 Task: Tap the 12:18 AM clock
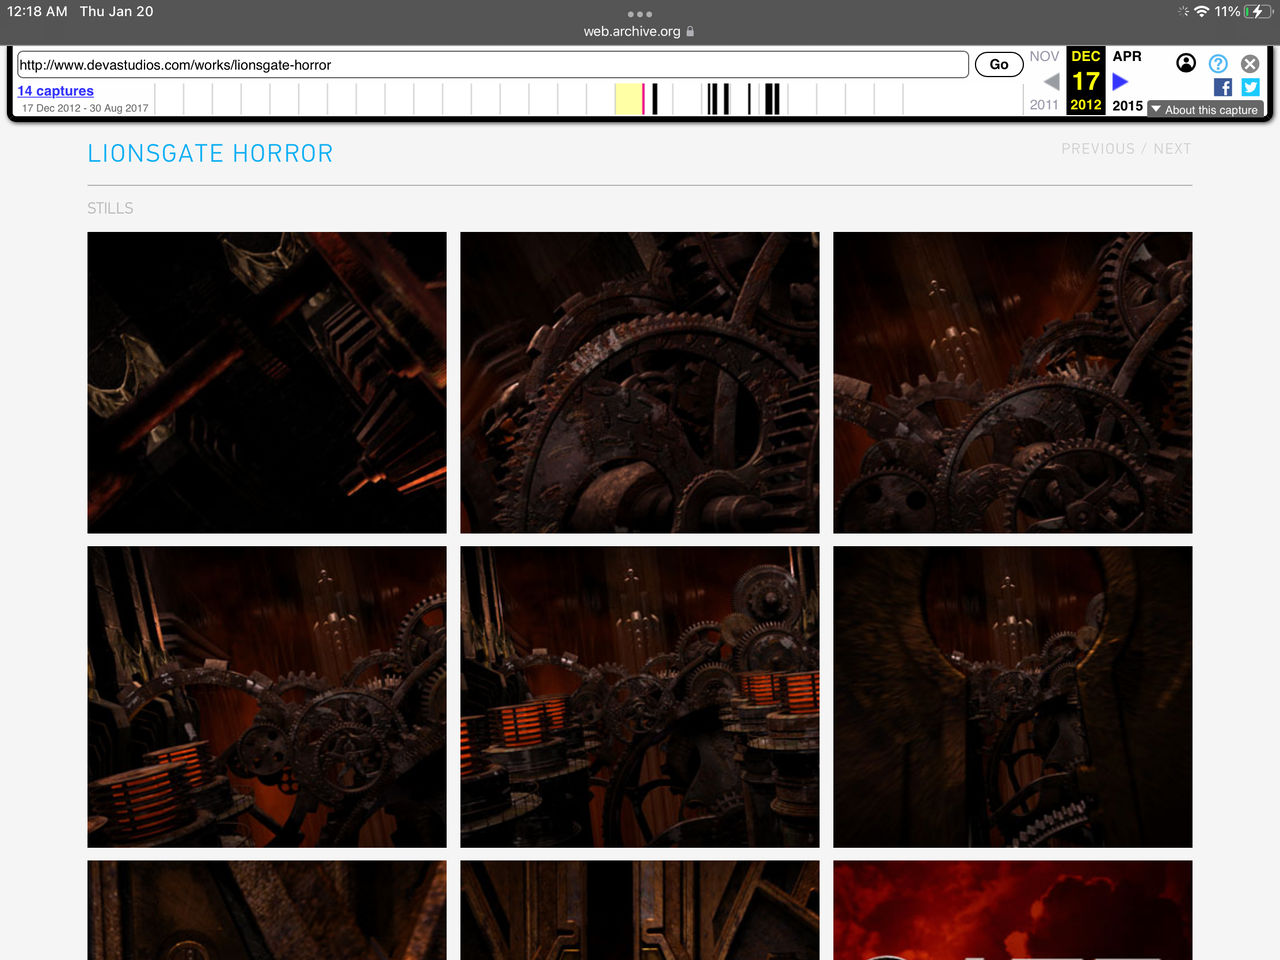[37, 11]
